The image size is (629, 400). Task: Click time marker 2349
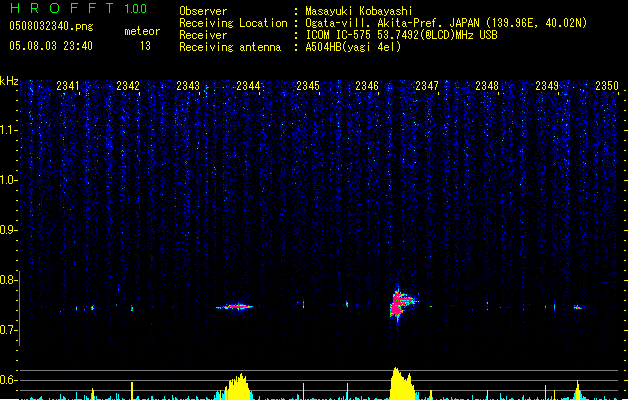[547, 85]
